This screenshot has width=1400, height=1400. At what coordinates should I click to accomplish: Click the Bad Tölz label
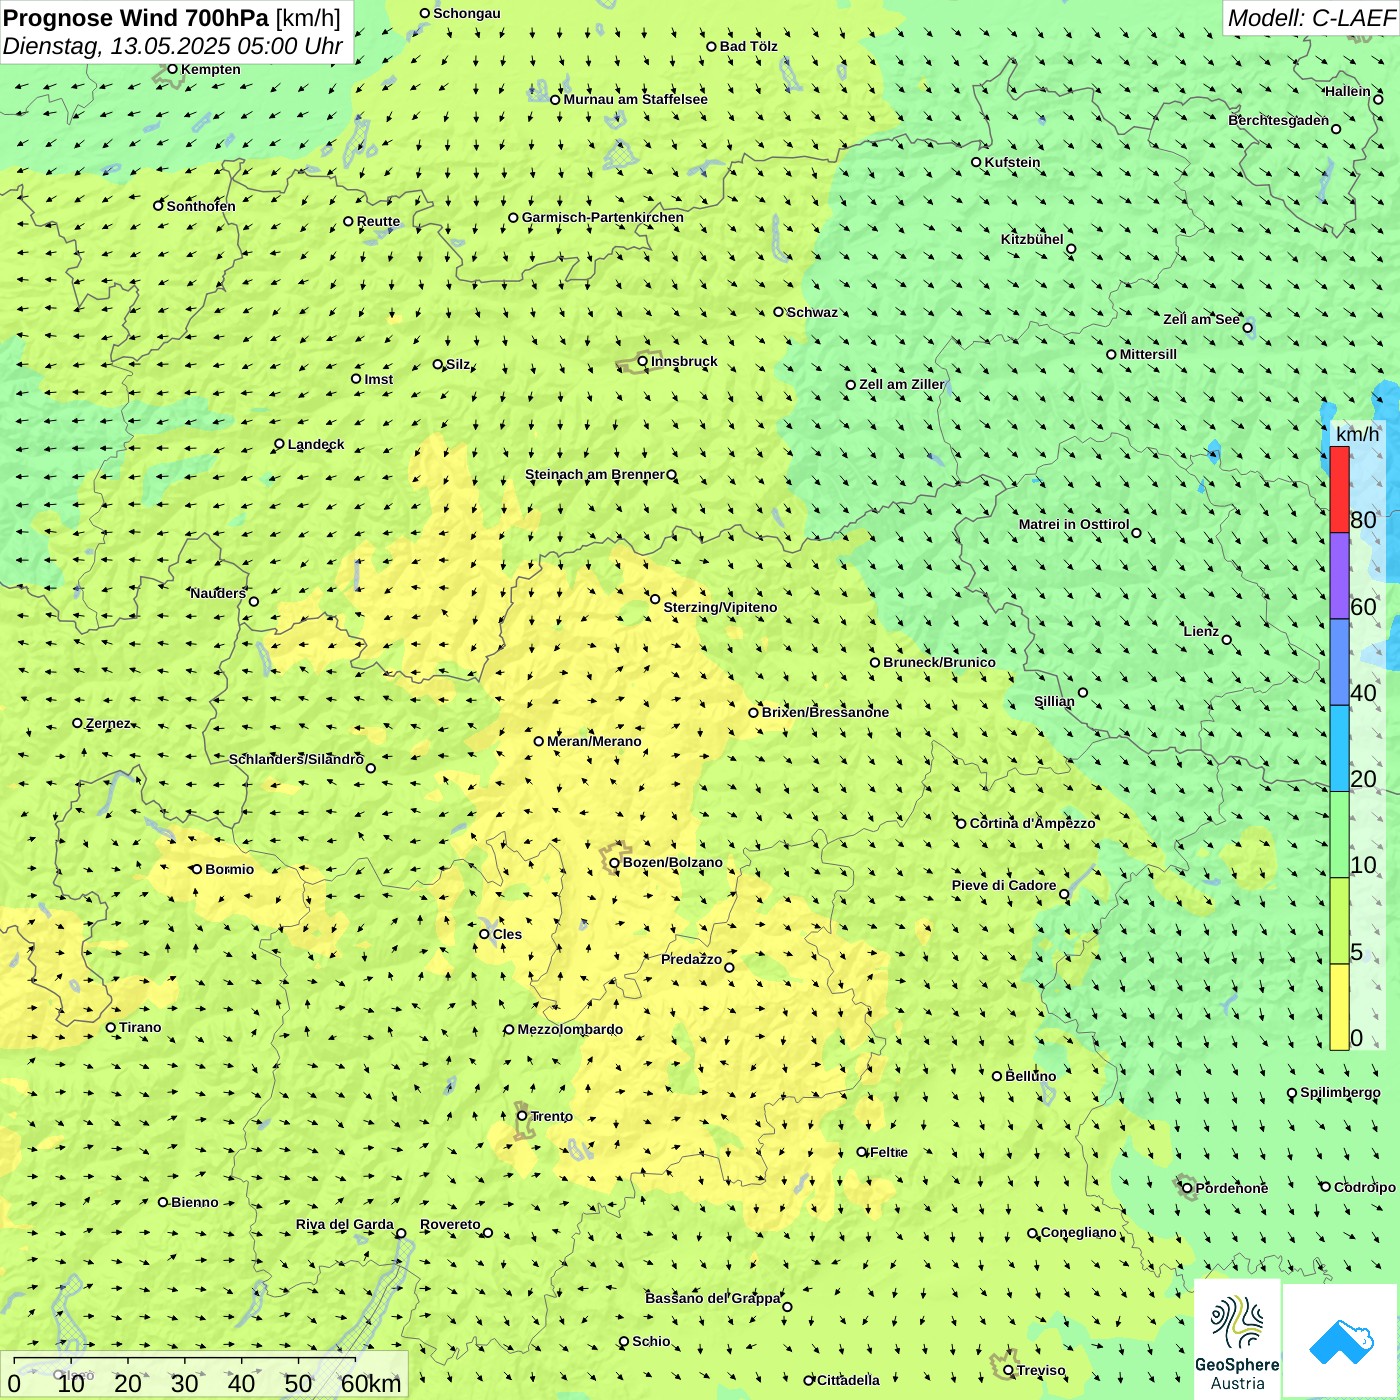pos(748,46)
